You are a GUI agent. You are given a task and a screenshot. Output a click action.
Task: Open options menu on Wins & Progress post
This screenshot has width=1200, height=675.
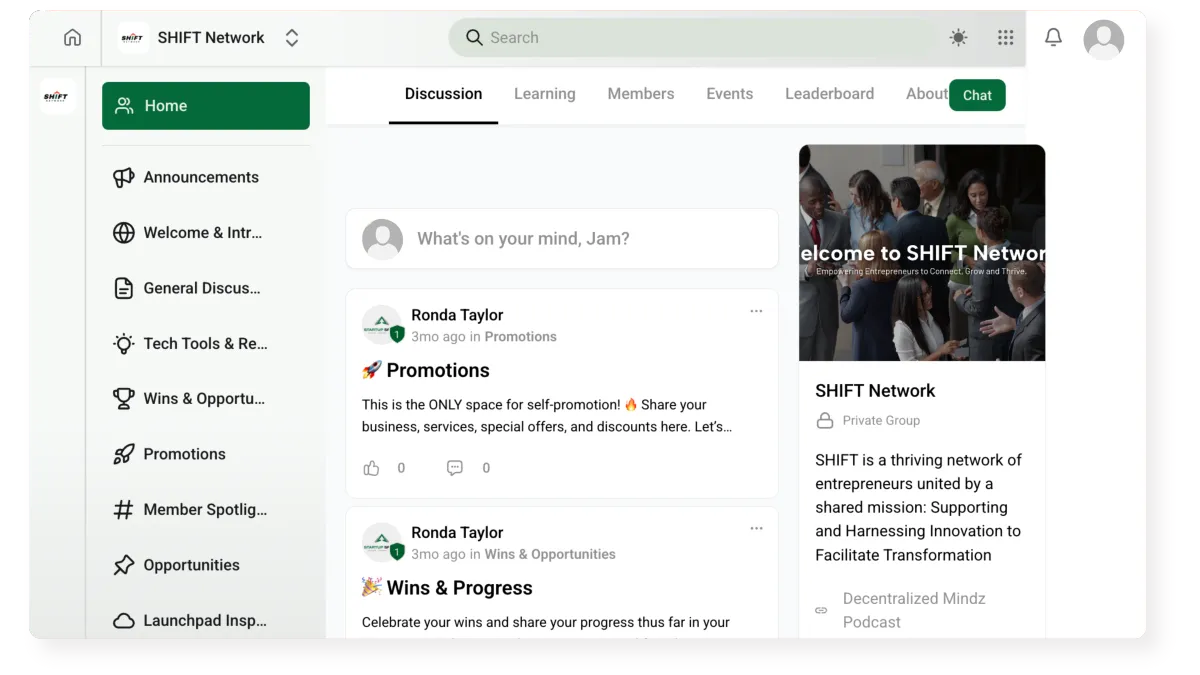coord(756,528)
